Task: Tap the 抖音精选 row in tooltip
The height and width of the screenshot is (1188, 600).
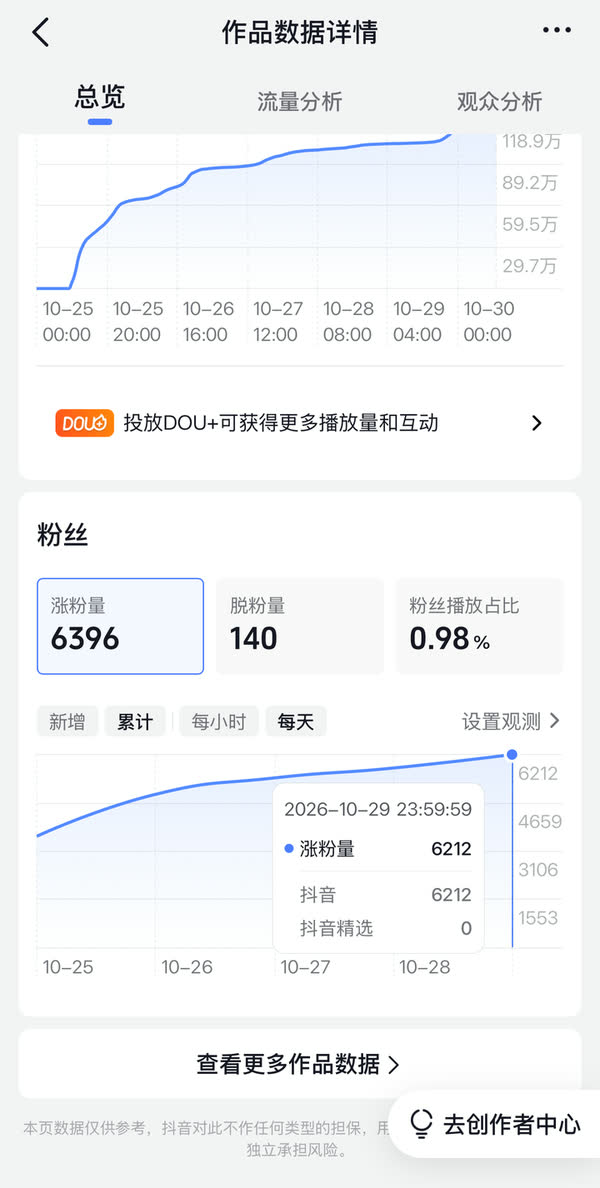Action: tap(378, 928)
